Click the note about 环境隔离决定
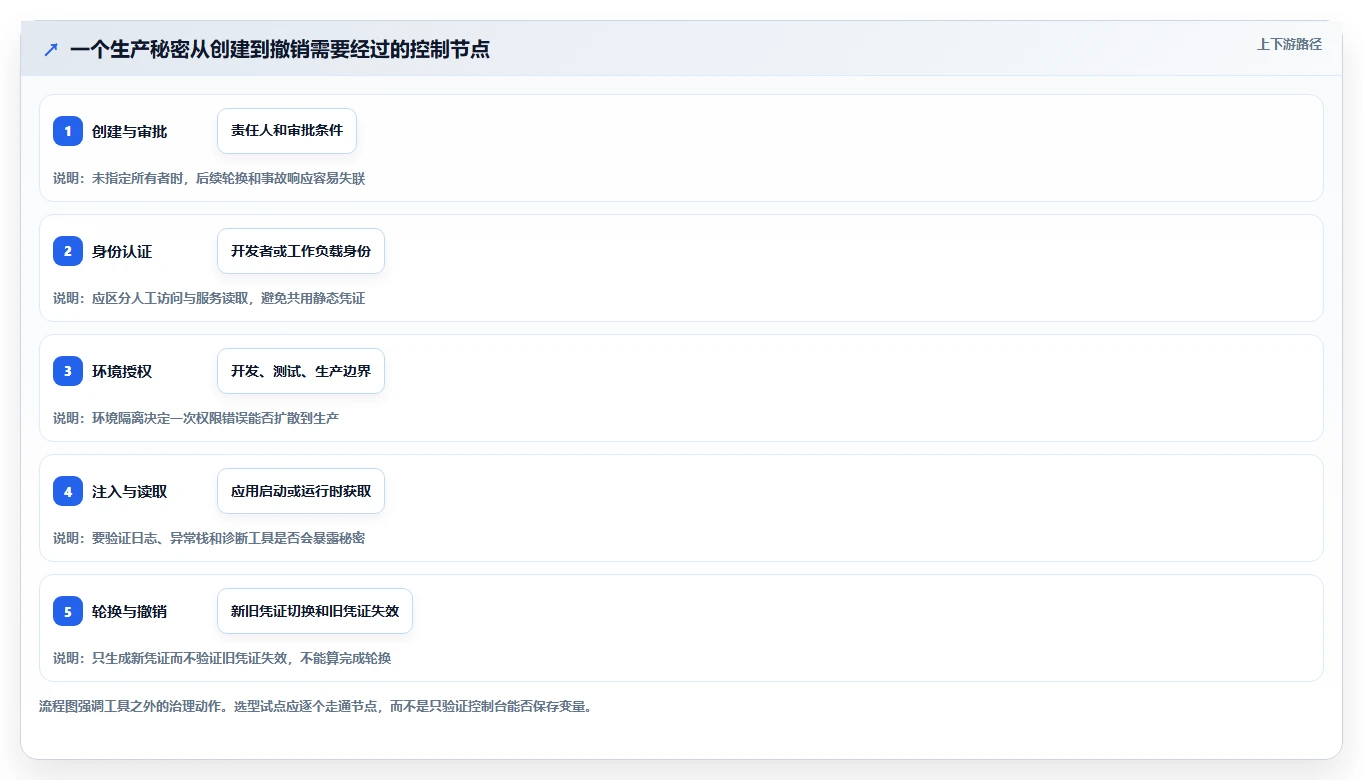This screenshot has height=780, width=1363. (x=196, y=418)
